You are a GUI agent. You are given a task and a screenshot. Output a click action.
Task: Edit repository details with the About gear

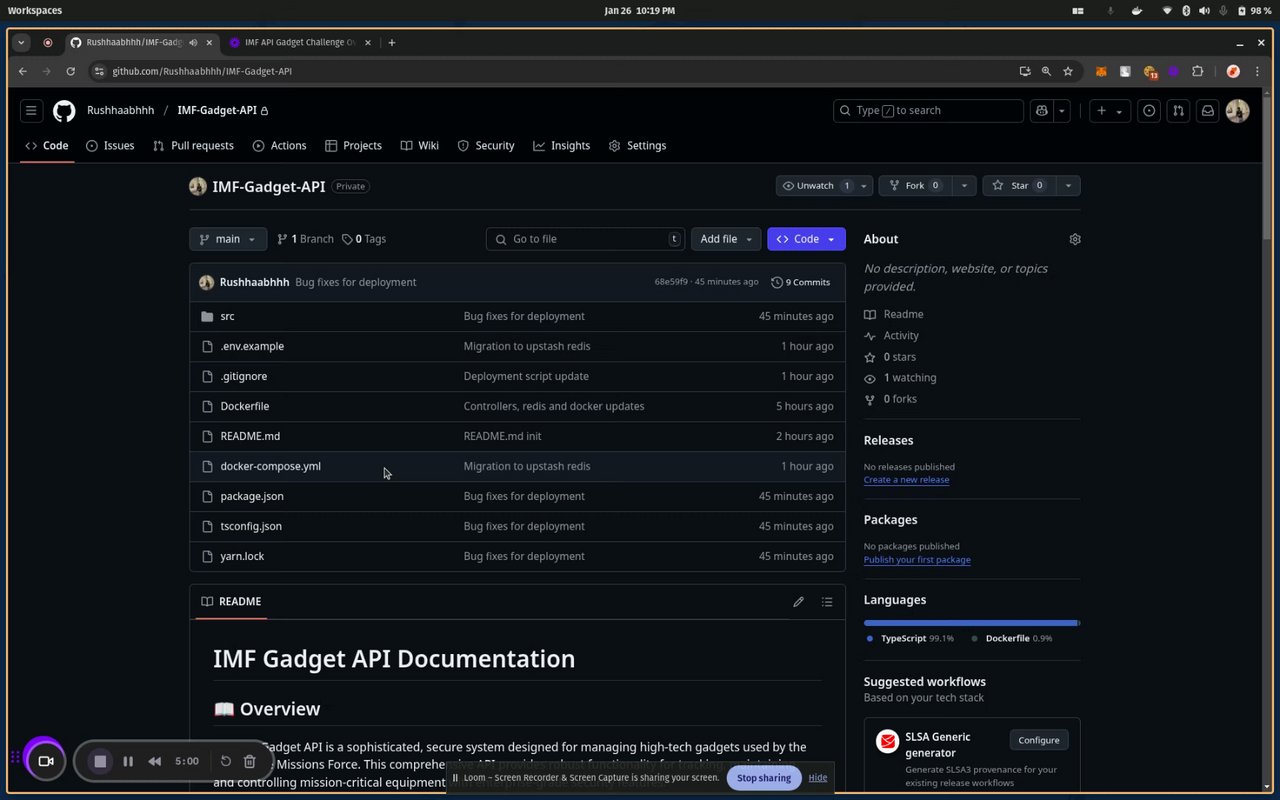point(1075,239)
